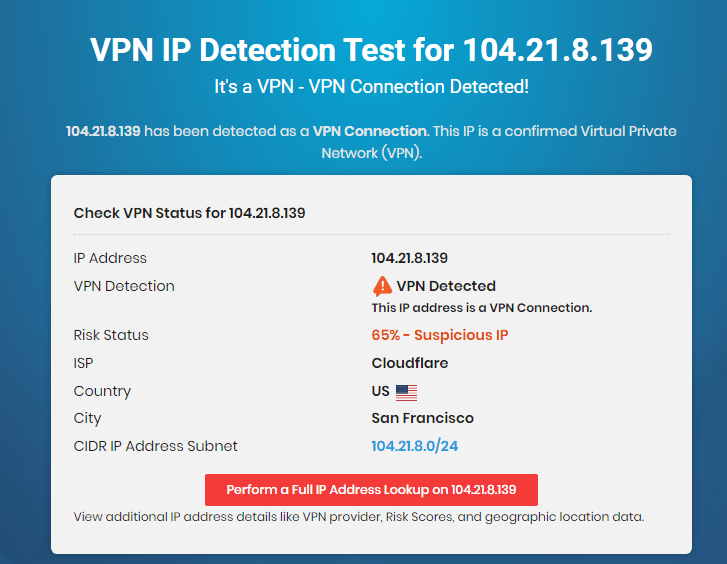Click the VPN Detected status text
This screenshot has height=564, width=727.
coord(446,286)
